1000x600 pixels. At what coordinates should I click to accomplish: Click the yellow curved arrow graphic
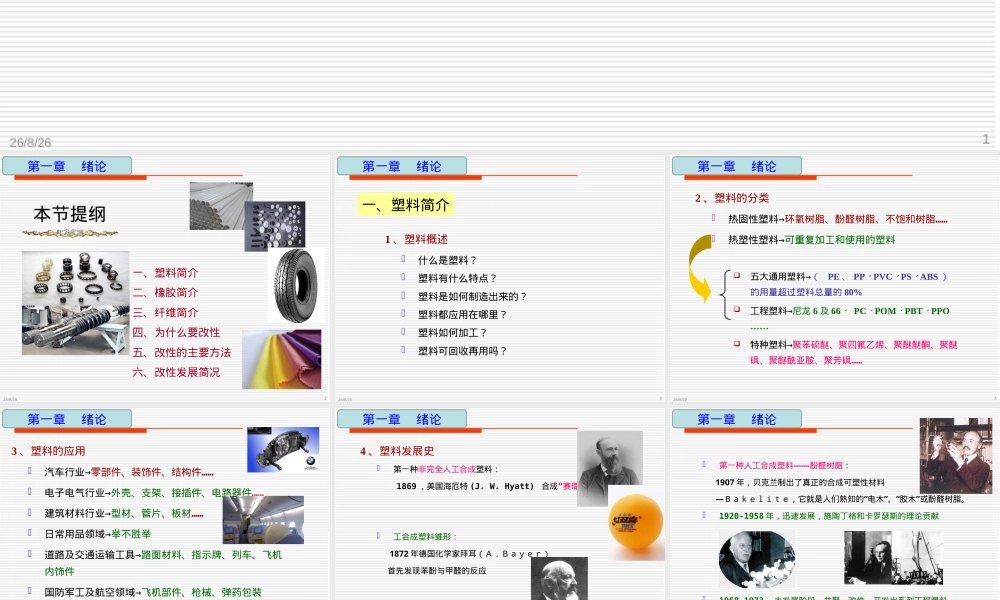pos(700,268)
